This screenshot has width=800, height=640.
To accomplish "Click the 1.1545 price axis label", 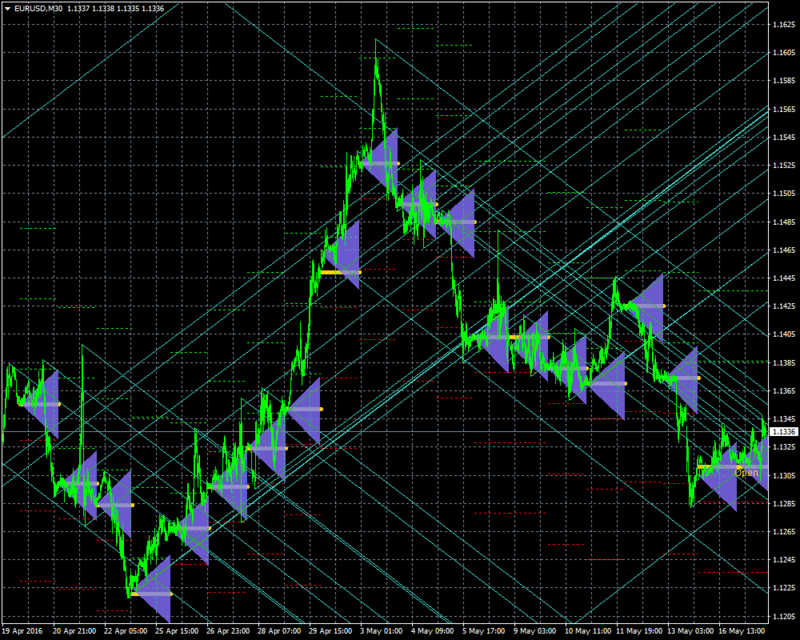I will pyautogui.click(x=784, y=137).
